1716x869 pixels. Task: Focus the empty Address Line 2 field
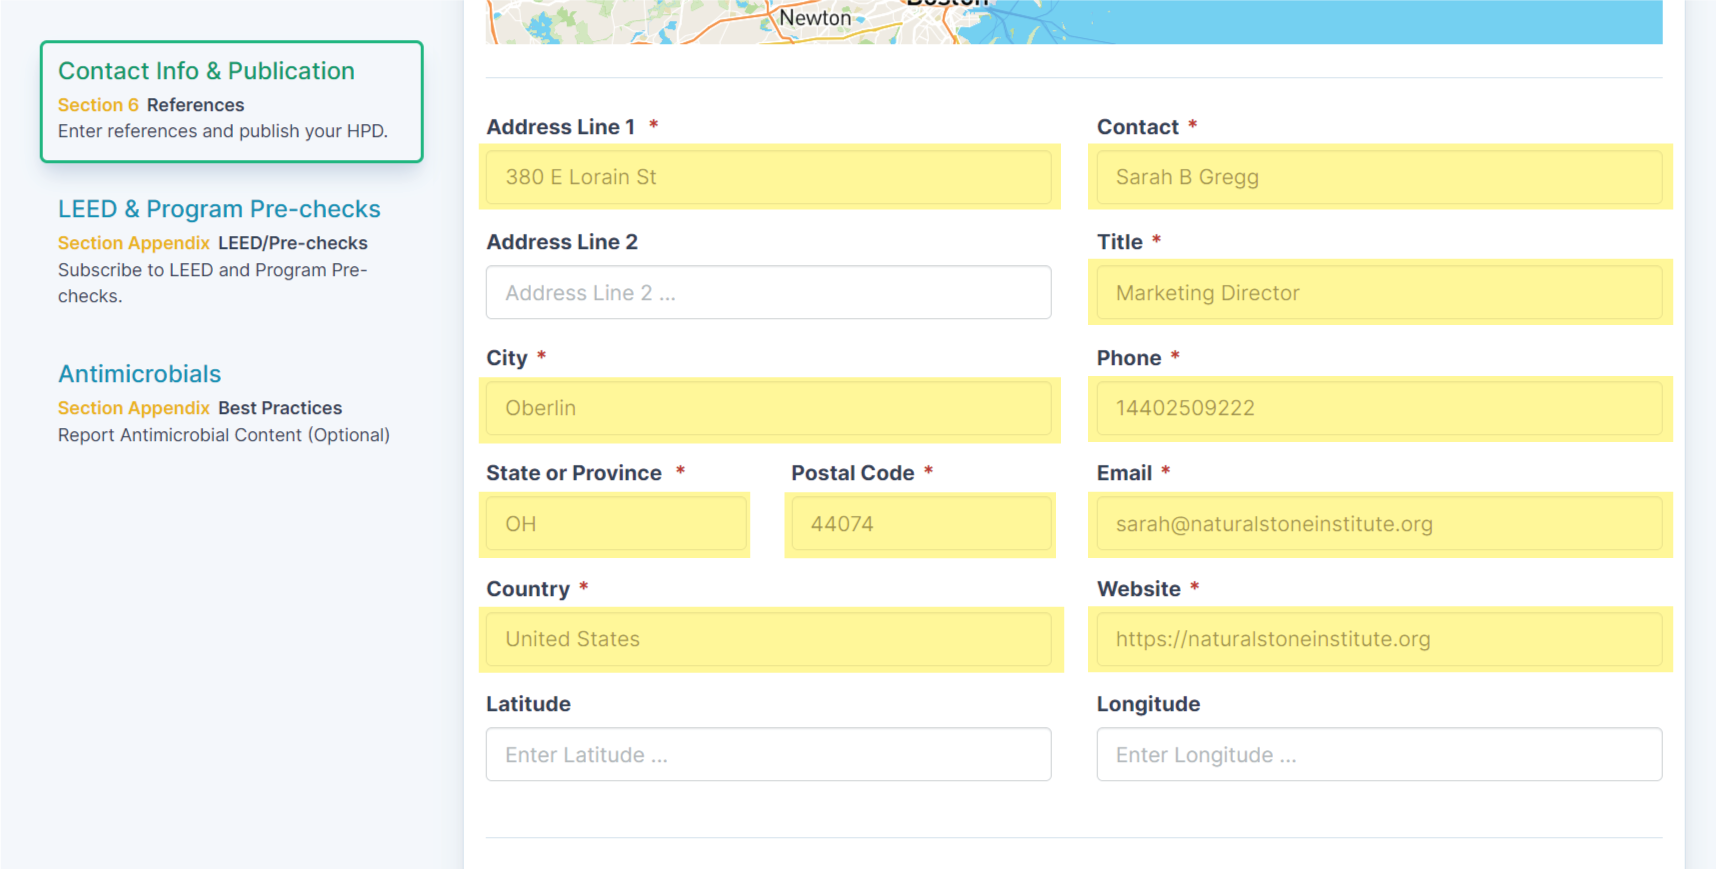coord(768,293)
